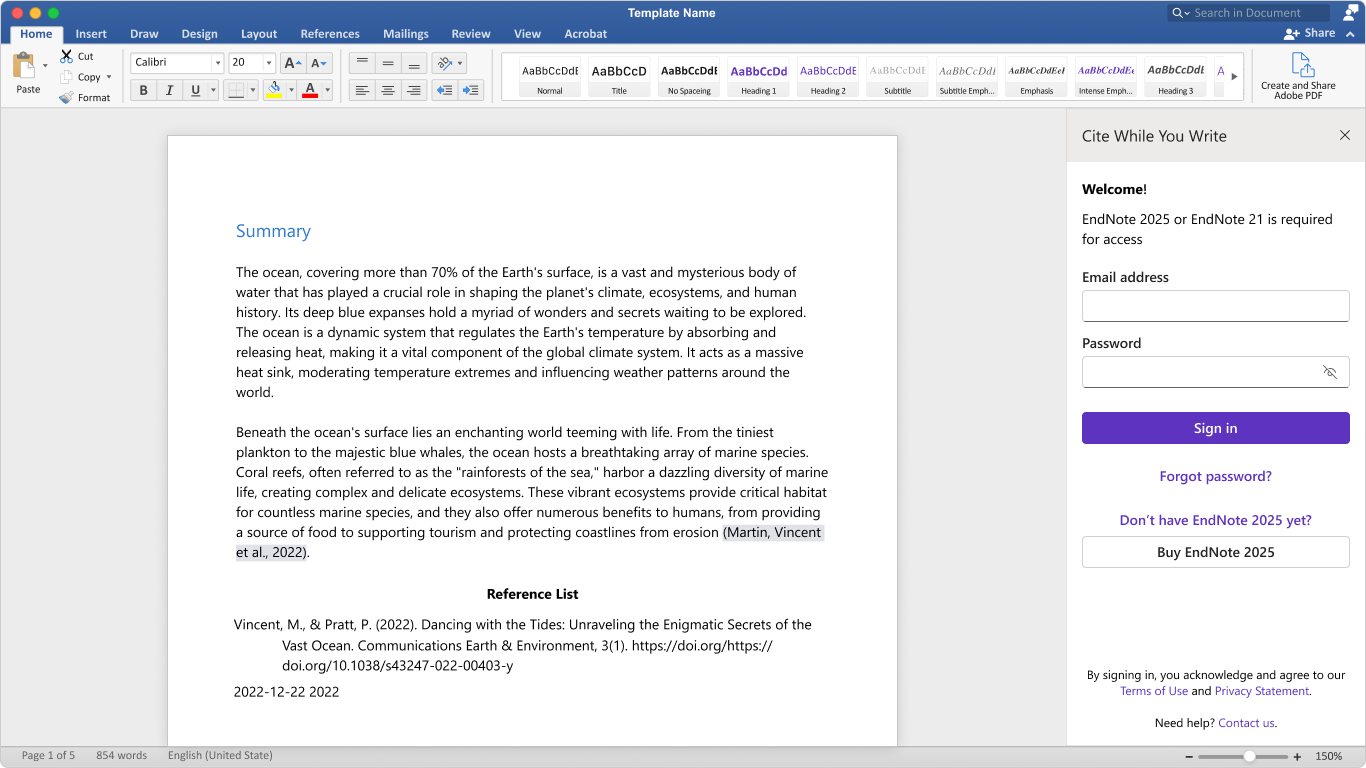Click the Search in Document box
Viewport: 1366px width, 768px height.
(x=1249, y=13)
